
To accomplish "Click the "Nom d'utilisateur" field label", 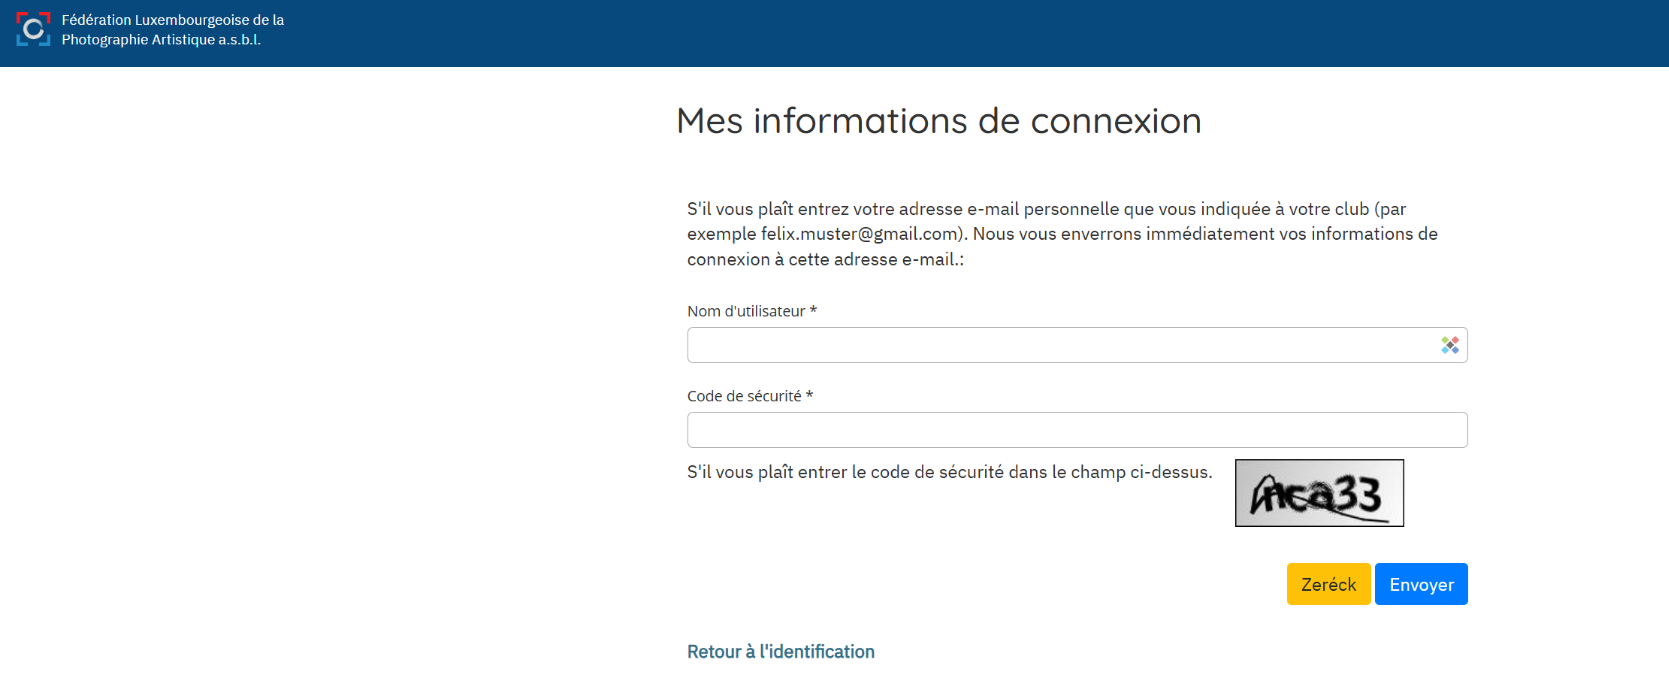I will 745,311.
